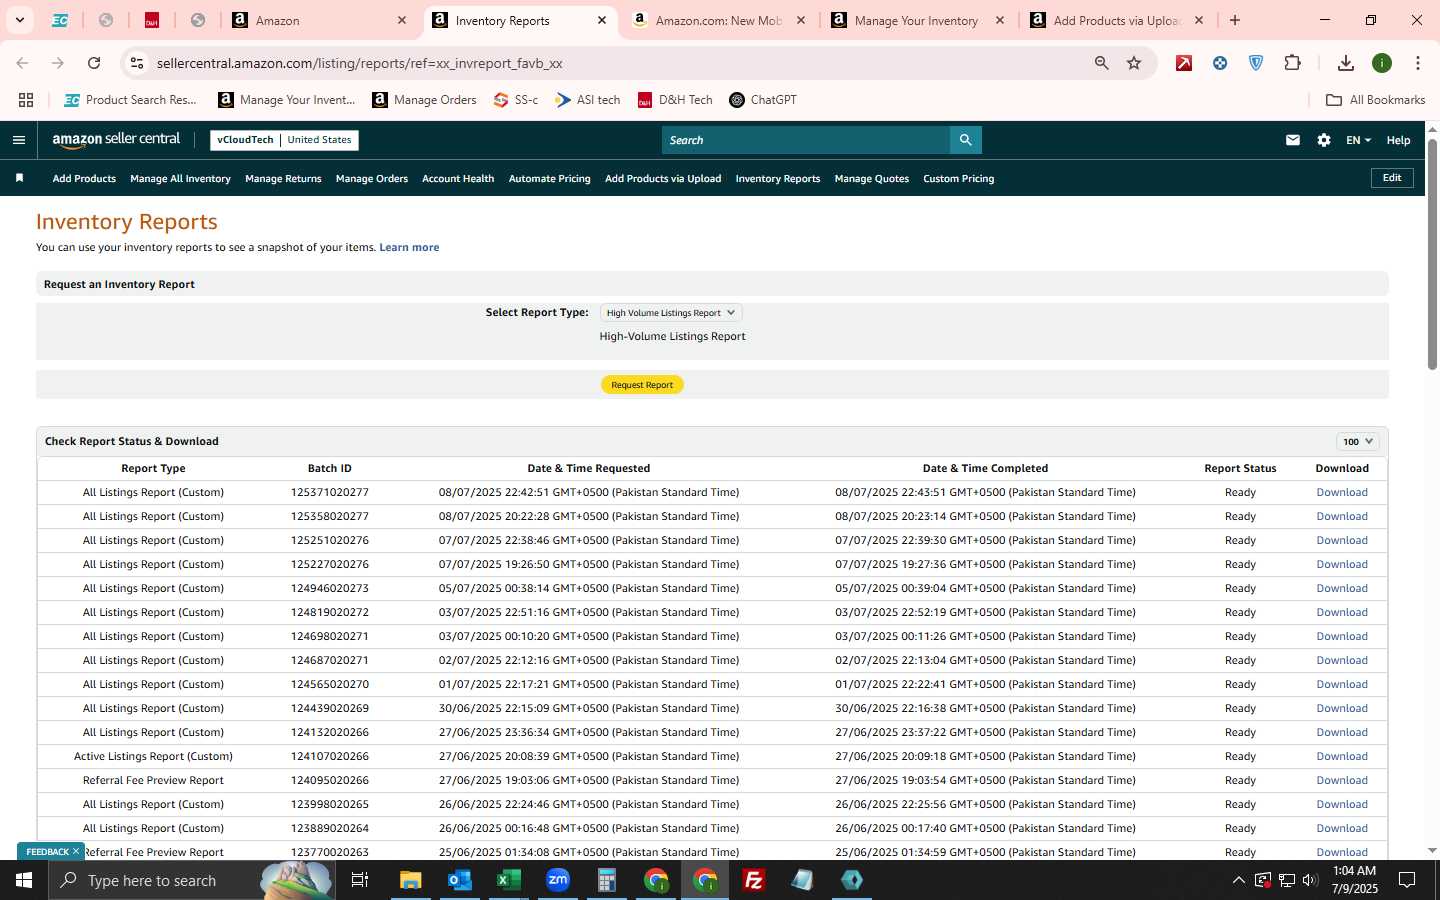The image size is (1440, 900).
Task: Open the Chrome extensions puzzle icon
Action: 1292,63
